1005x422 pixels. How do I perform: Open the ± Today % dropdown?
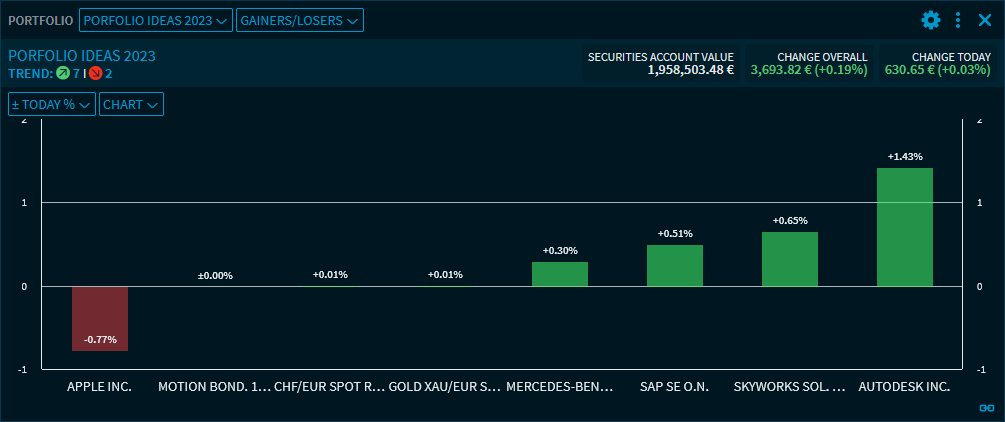(52, 104)
